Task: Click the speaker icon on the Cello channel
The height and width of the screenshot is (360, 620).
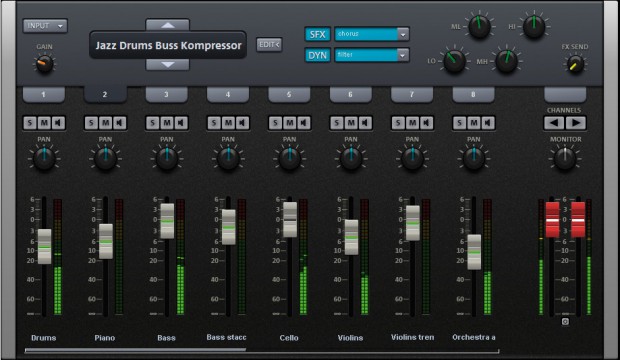Action: (x=304, y=123)
